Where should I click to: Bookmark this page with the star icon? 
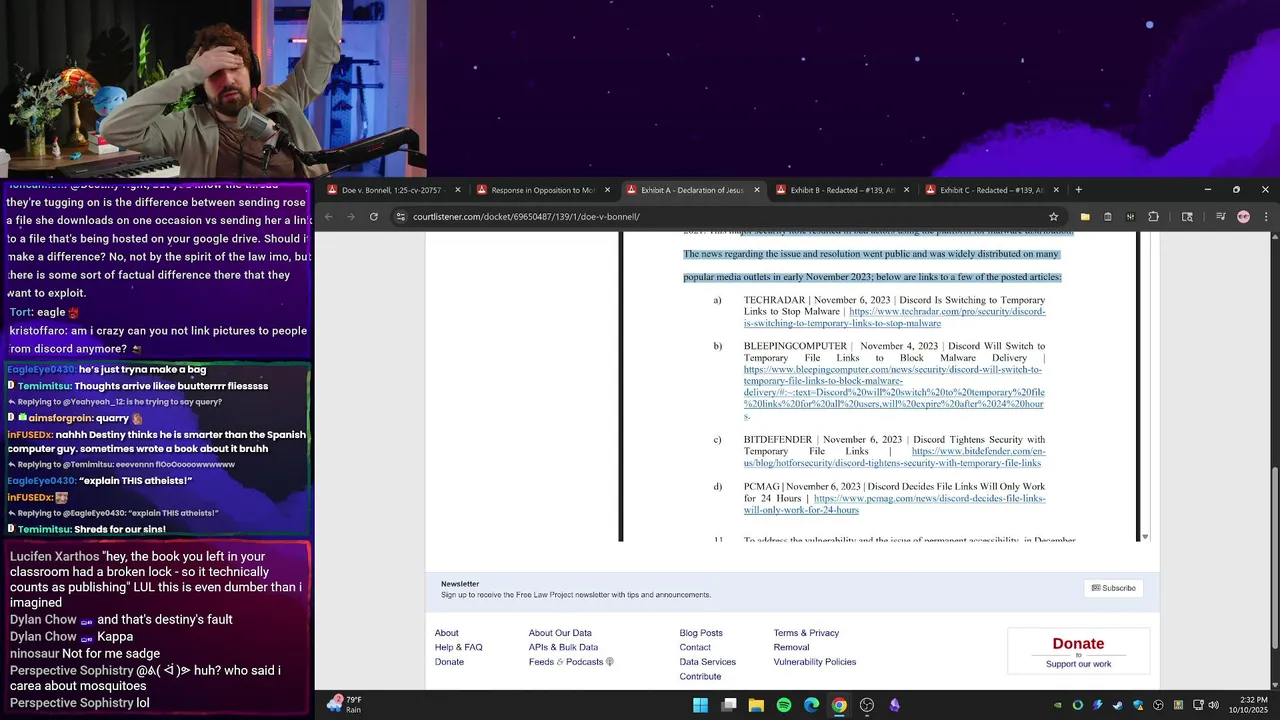[1053, 216]
